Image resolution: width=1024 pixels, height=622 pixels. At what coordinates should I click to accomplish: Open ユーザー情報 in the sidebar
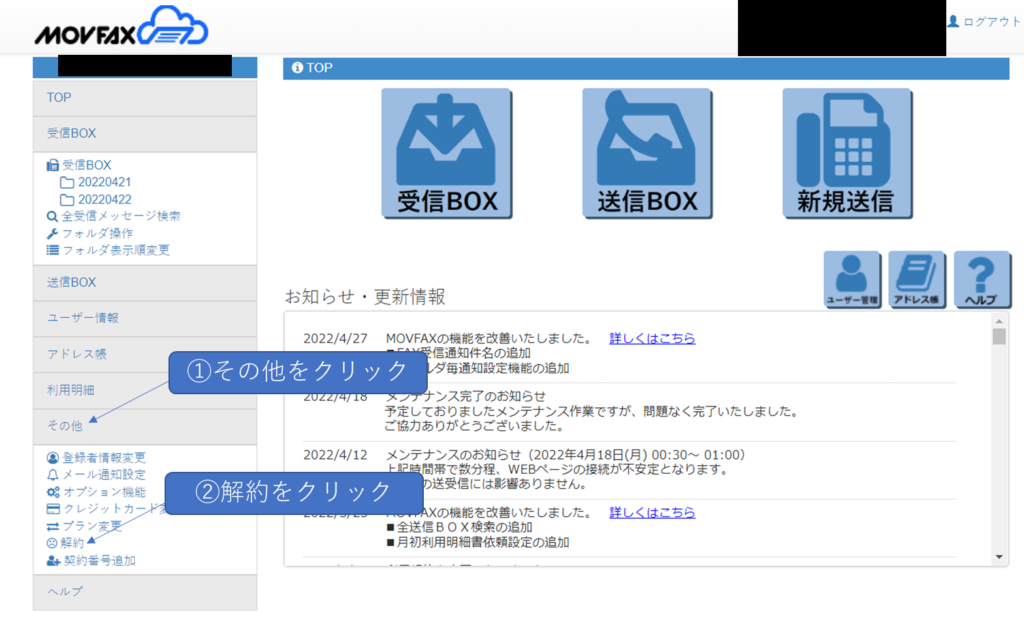click(x=145, y=319)
